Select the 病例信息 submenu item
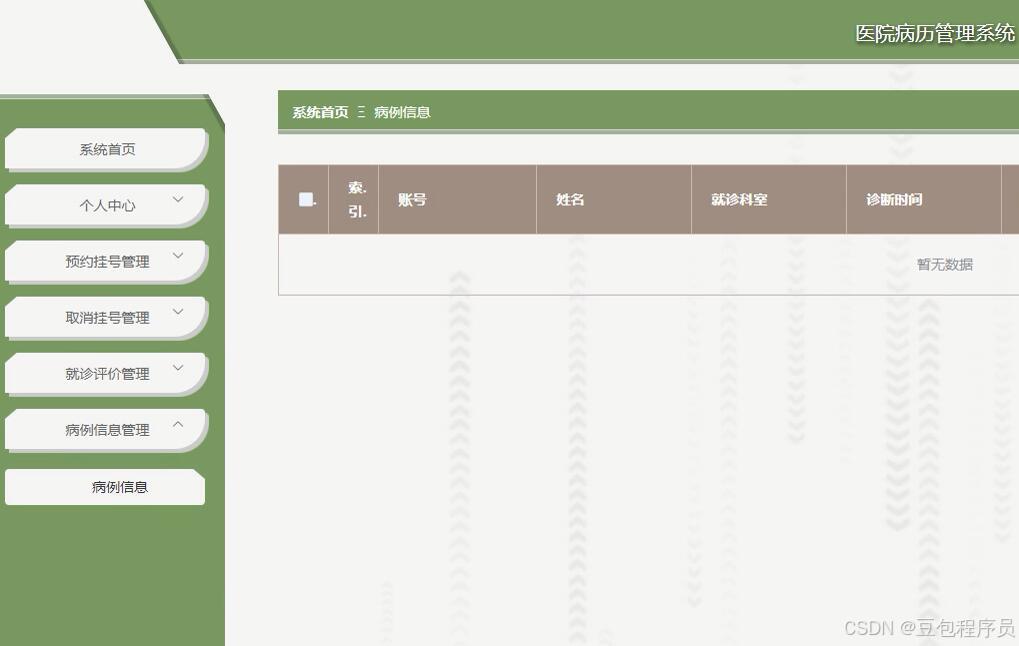The height and width of the screenshot is (646, 1019). pyautogui.click(x=105, y=487)
